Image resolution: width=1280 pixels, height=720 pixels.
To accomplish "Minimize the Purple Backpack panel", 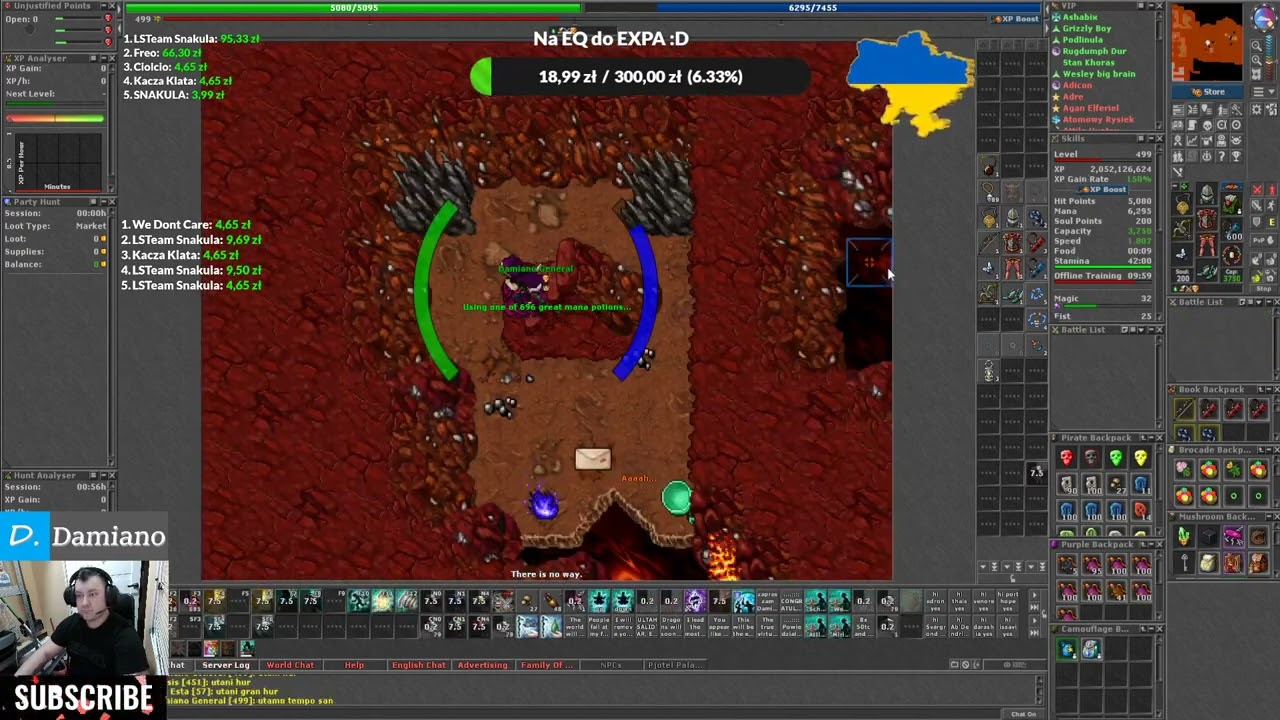I will pos(1152,544).
